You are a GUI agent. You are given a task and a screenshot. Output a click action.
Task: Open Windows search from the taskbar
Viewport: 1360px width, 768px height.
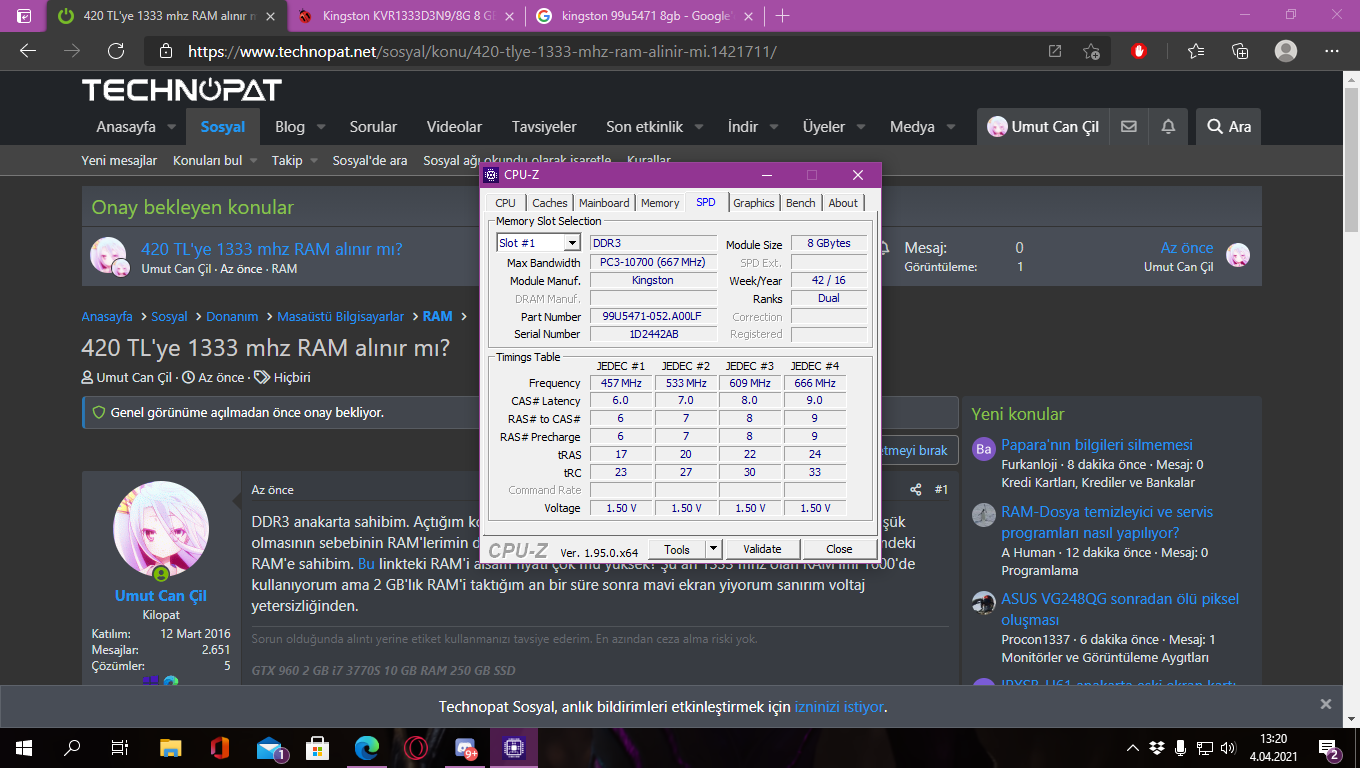(72, 748)
